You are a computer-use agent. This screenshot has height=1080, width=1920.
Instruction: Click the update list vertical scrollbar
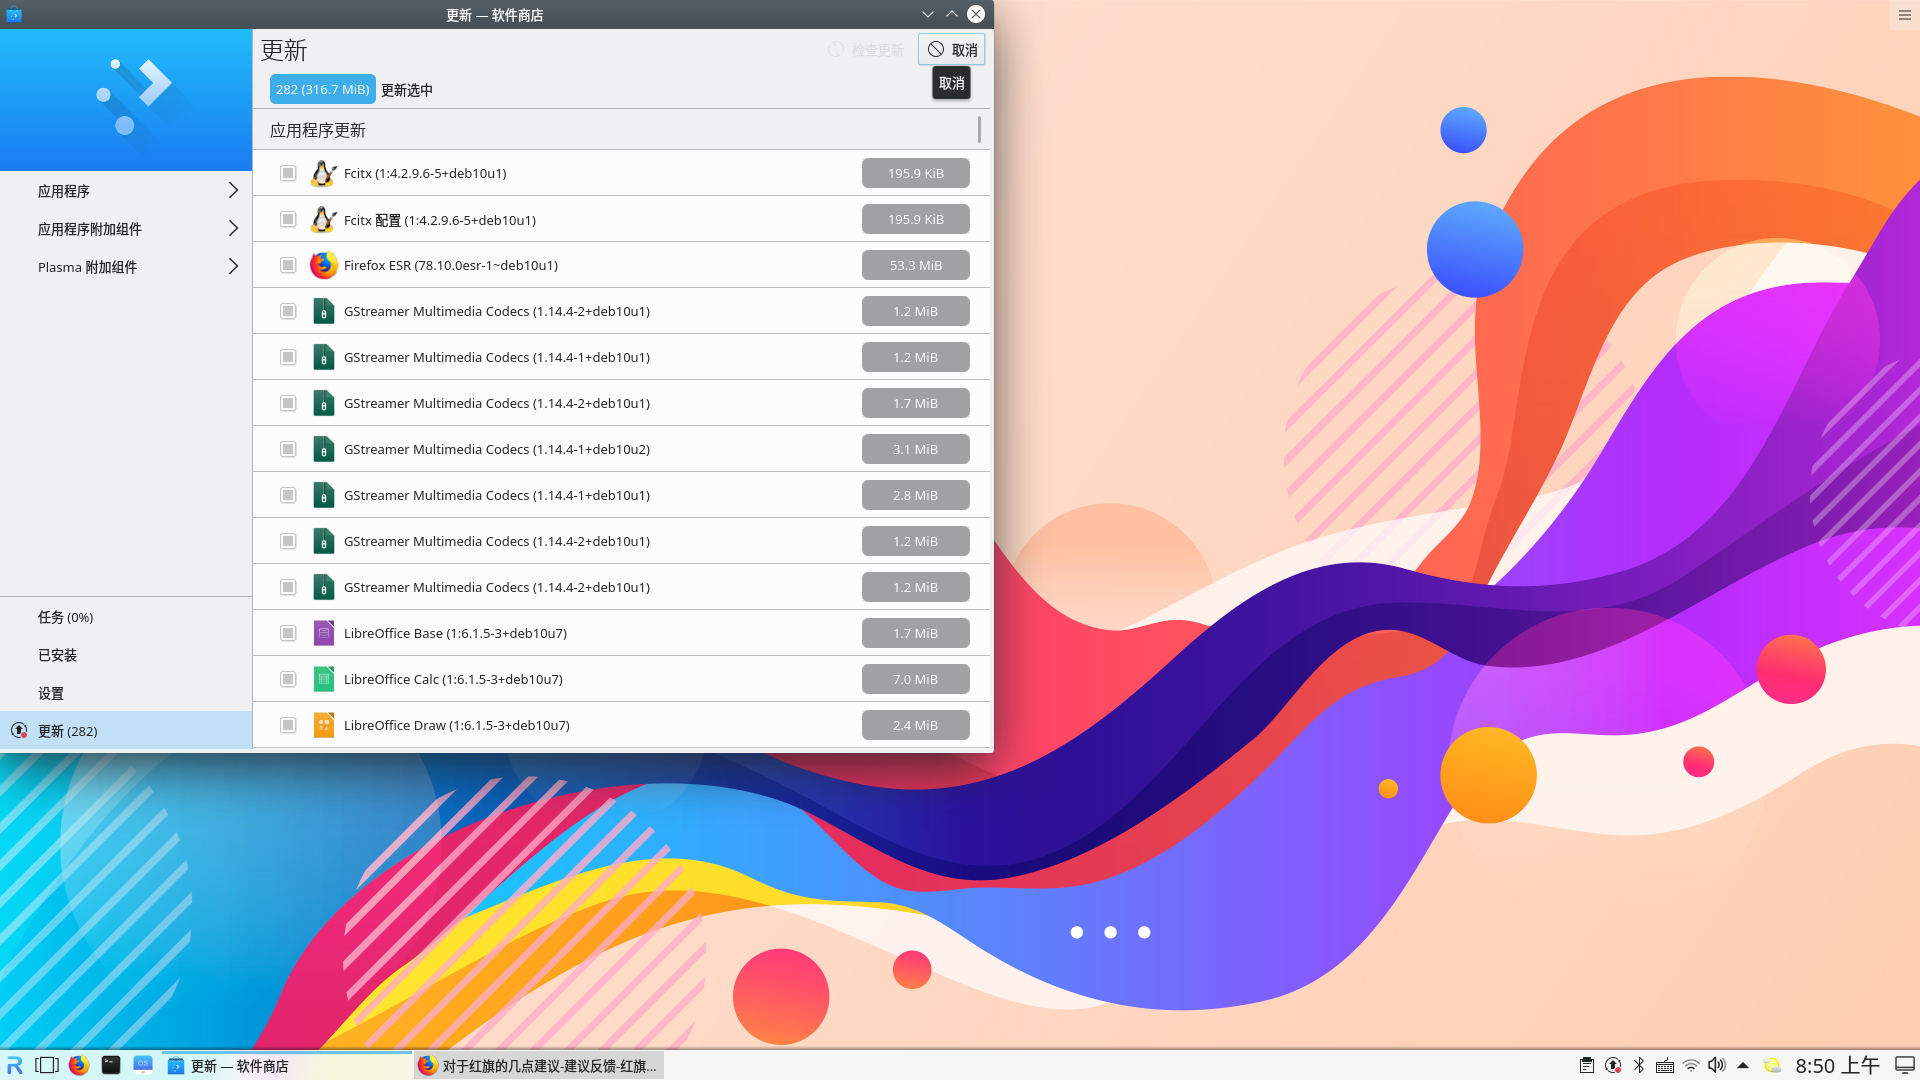tap(979, 130)
